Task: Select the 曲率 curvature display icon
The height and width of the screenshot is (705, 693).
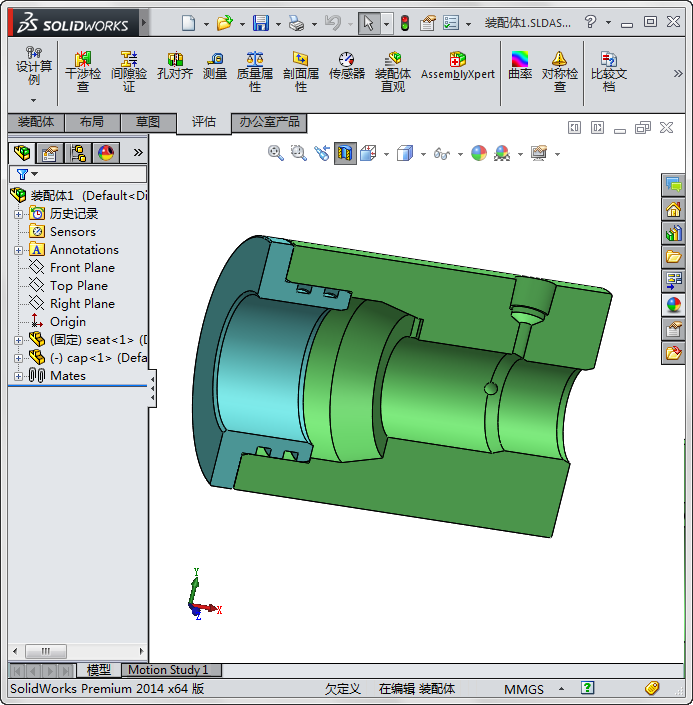Action: pos(520,66)
